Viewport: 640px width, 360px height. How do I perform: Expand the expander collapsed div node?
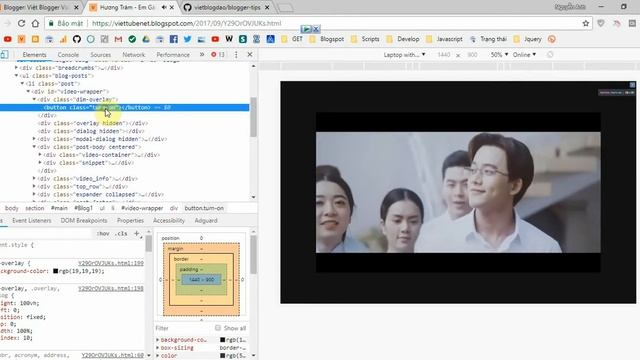coord(34,194)
